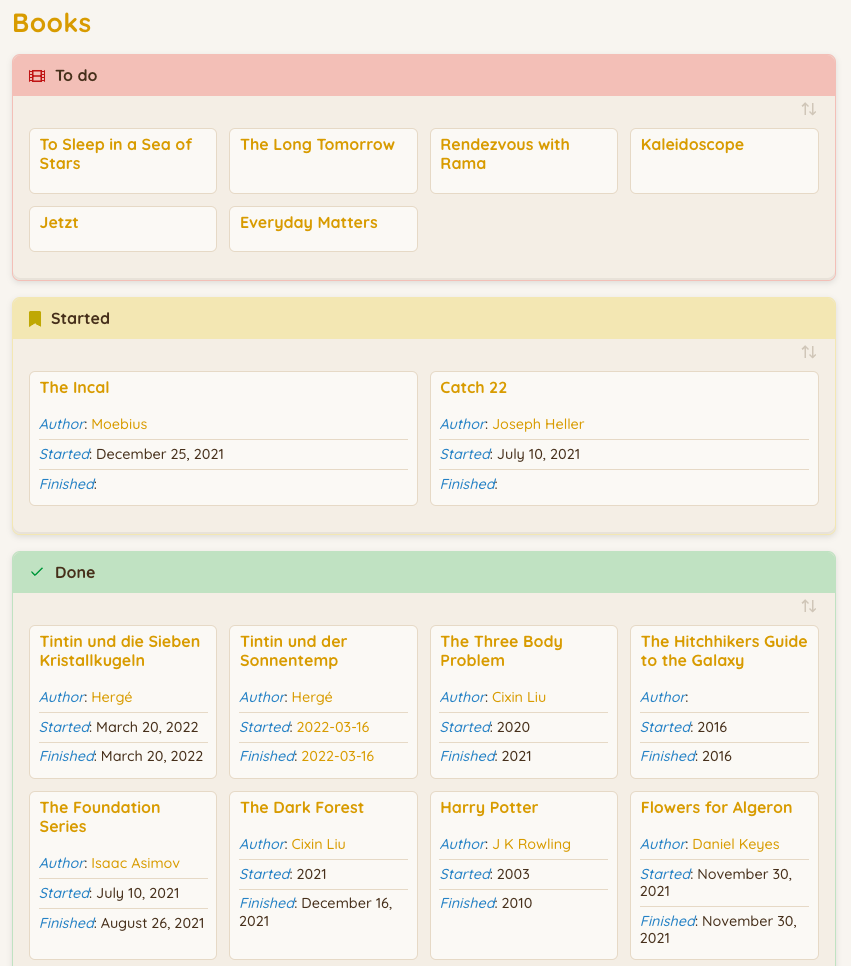
Task: Click the sort arrows in To do section
Action: point(808,109)
